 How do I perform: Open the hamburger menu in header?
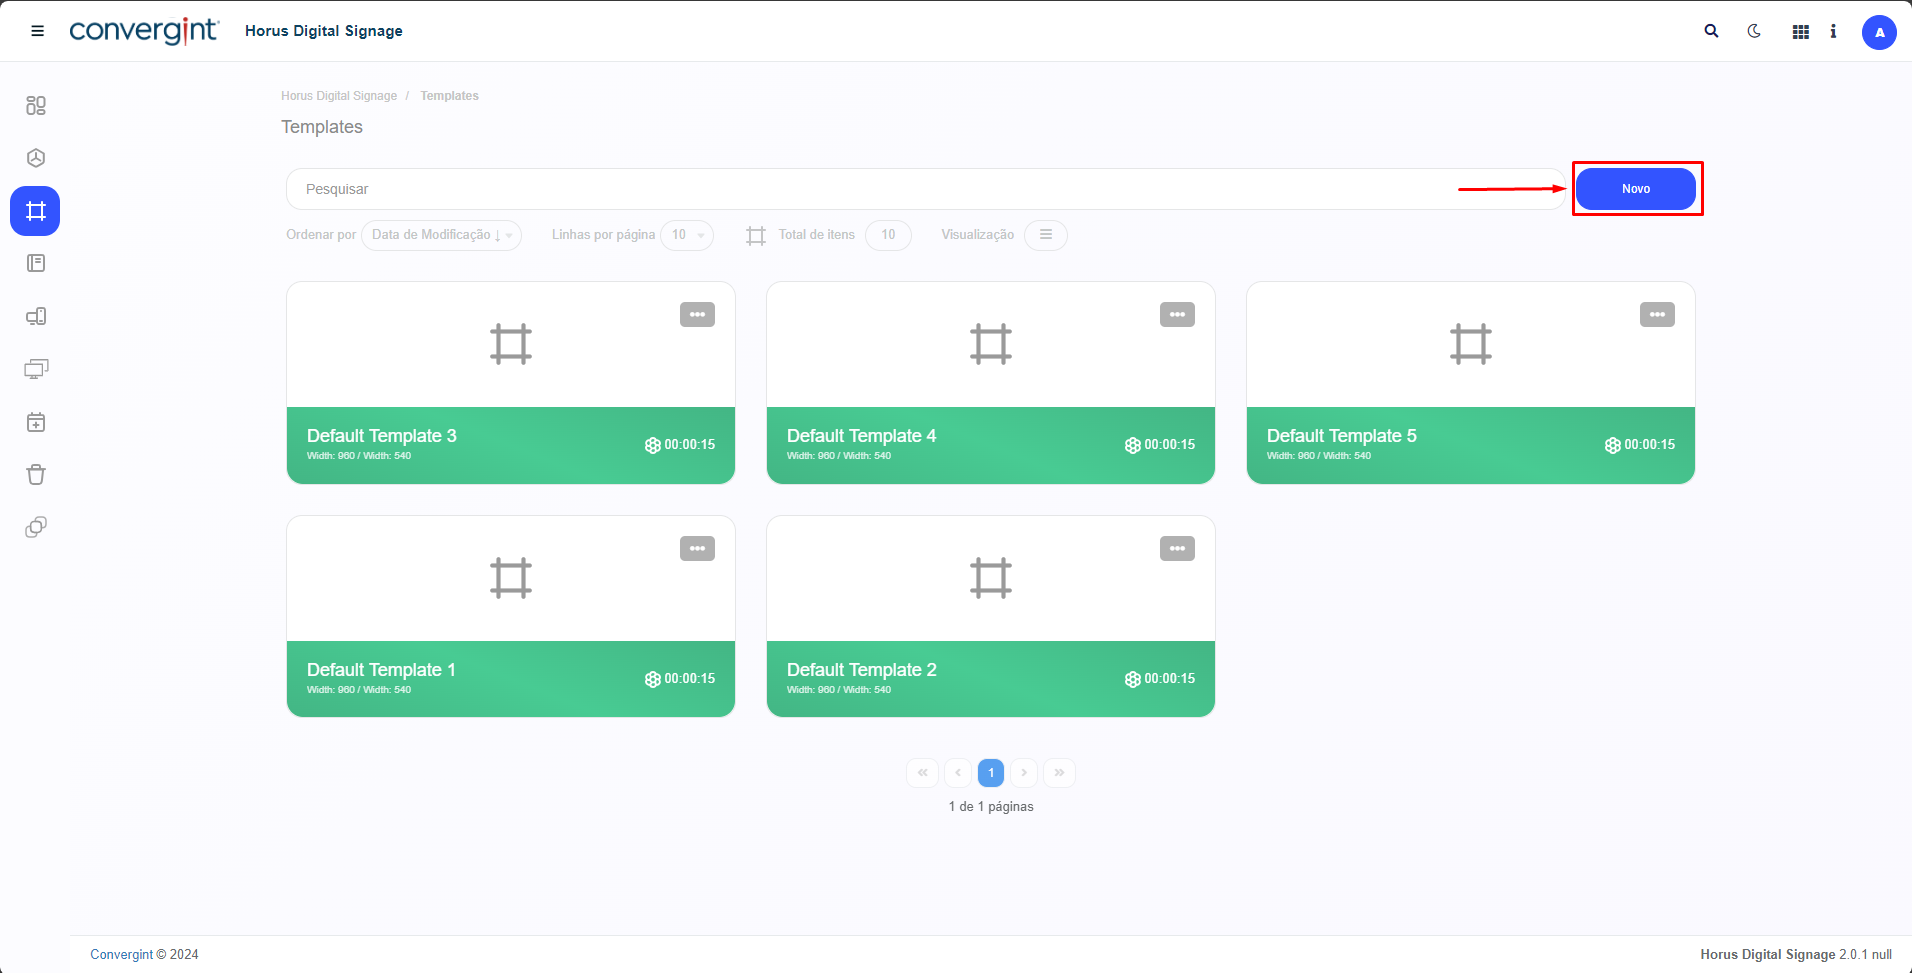coord(38,31)
